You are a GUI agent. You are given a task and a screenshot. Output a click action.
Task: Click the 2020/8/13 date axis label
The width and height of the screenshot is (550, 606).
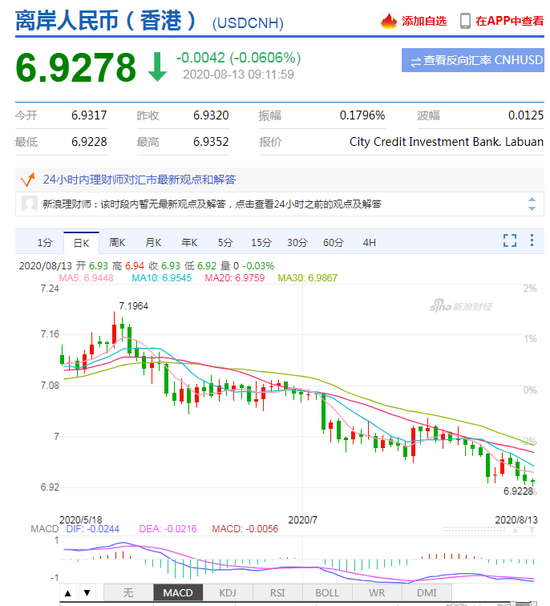click(516, 520)
